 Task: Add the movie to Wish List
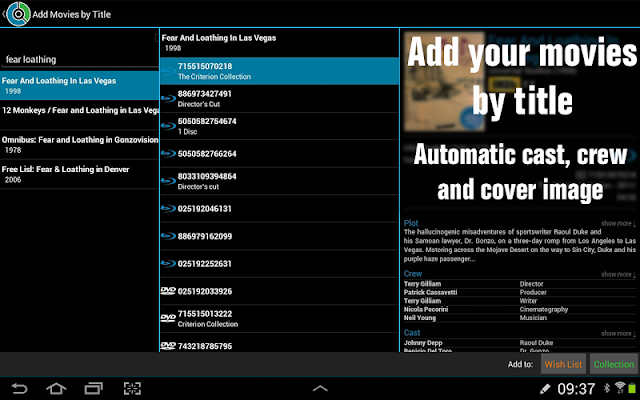tap(563, 364)
